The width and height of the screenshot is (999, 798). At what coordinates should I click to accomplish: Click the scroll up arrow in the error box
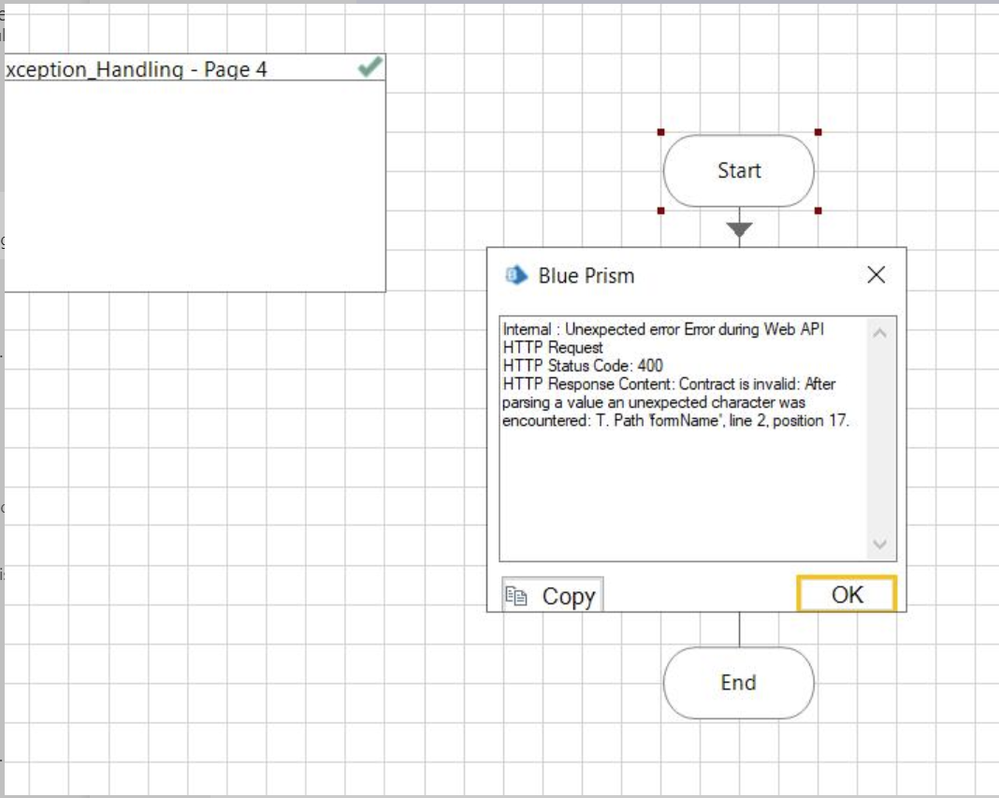click(880, 333)
